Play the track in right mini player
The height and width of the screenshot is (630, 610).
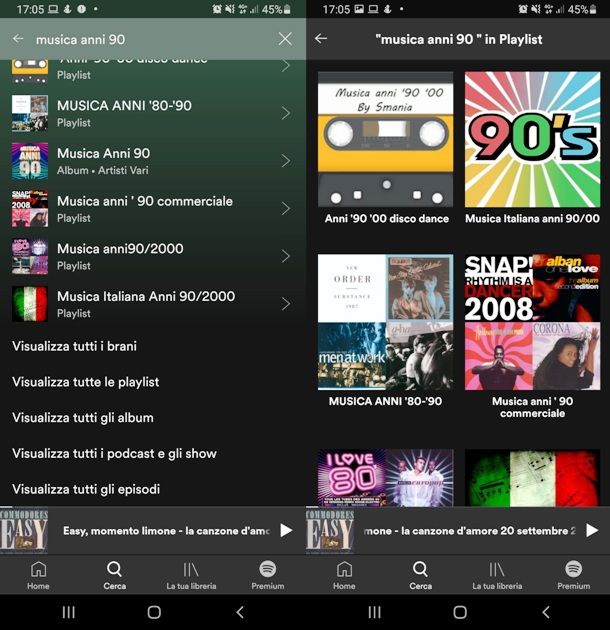pyautogui.click(x=592, y=530)
